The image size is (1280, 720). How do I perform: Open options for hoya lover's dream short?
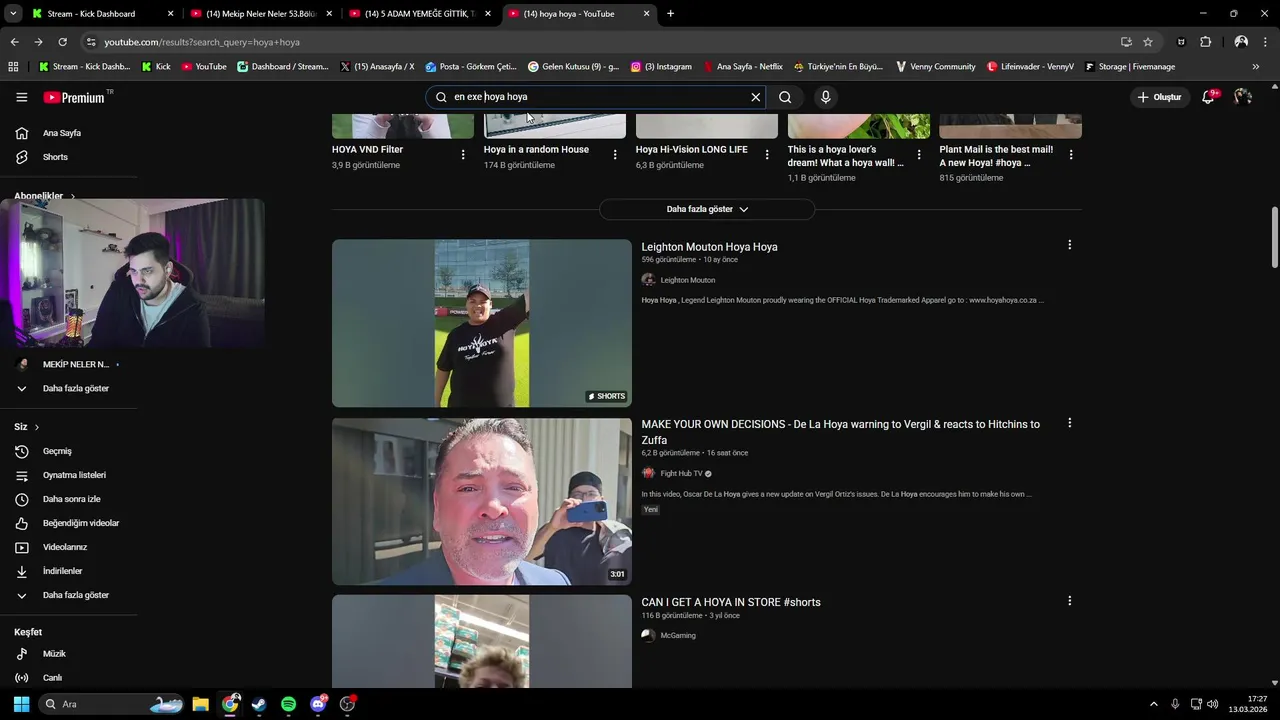pyautogui.click(x=919, y=154)
